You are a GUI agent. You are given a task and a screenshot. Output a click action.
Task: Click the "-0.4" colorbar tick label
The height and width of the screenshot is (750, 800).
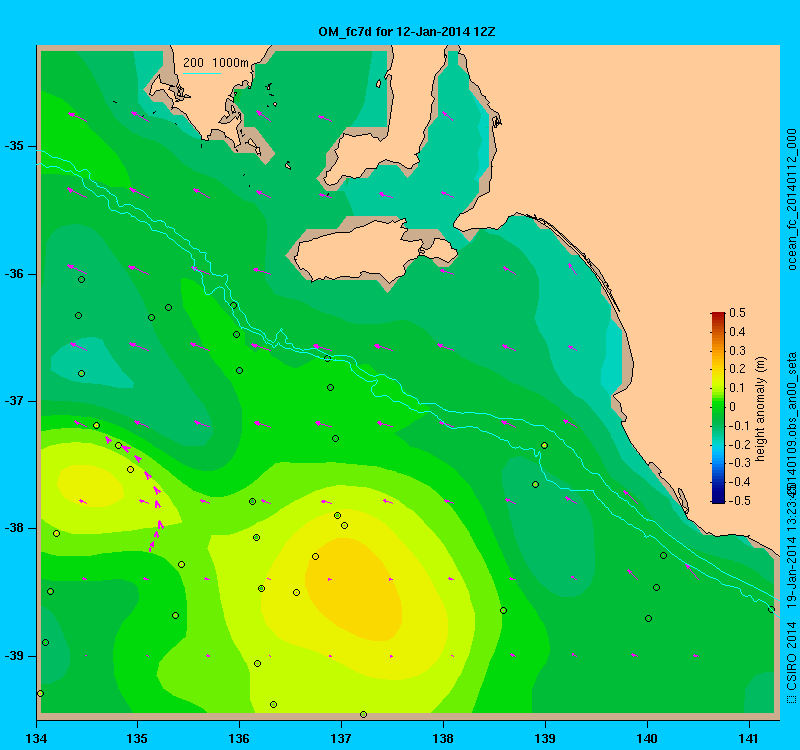(739, 482)
